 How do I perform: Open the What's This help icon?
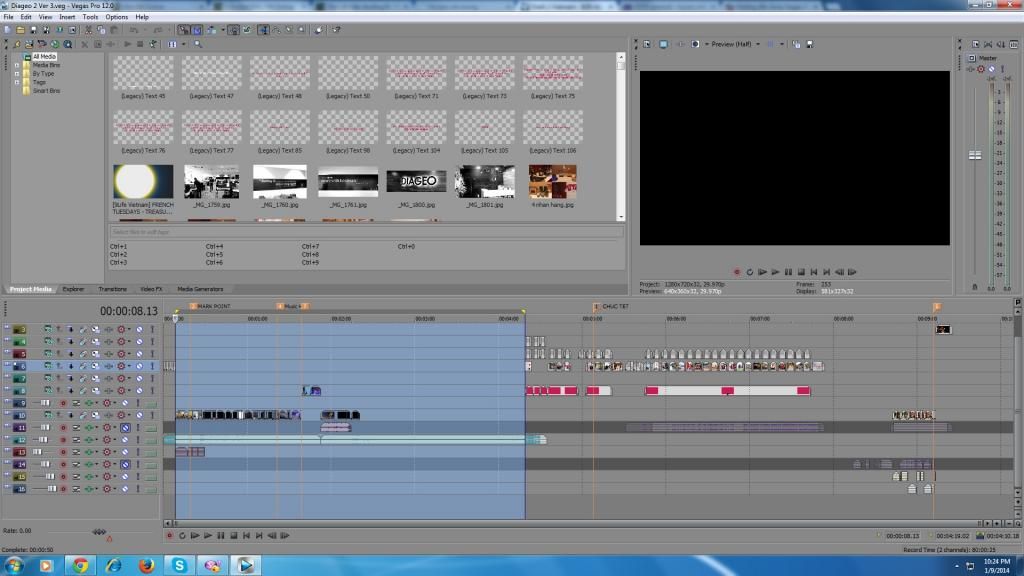[x=336, y=30]
